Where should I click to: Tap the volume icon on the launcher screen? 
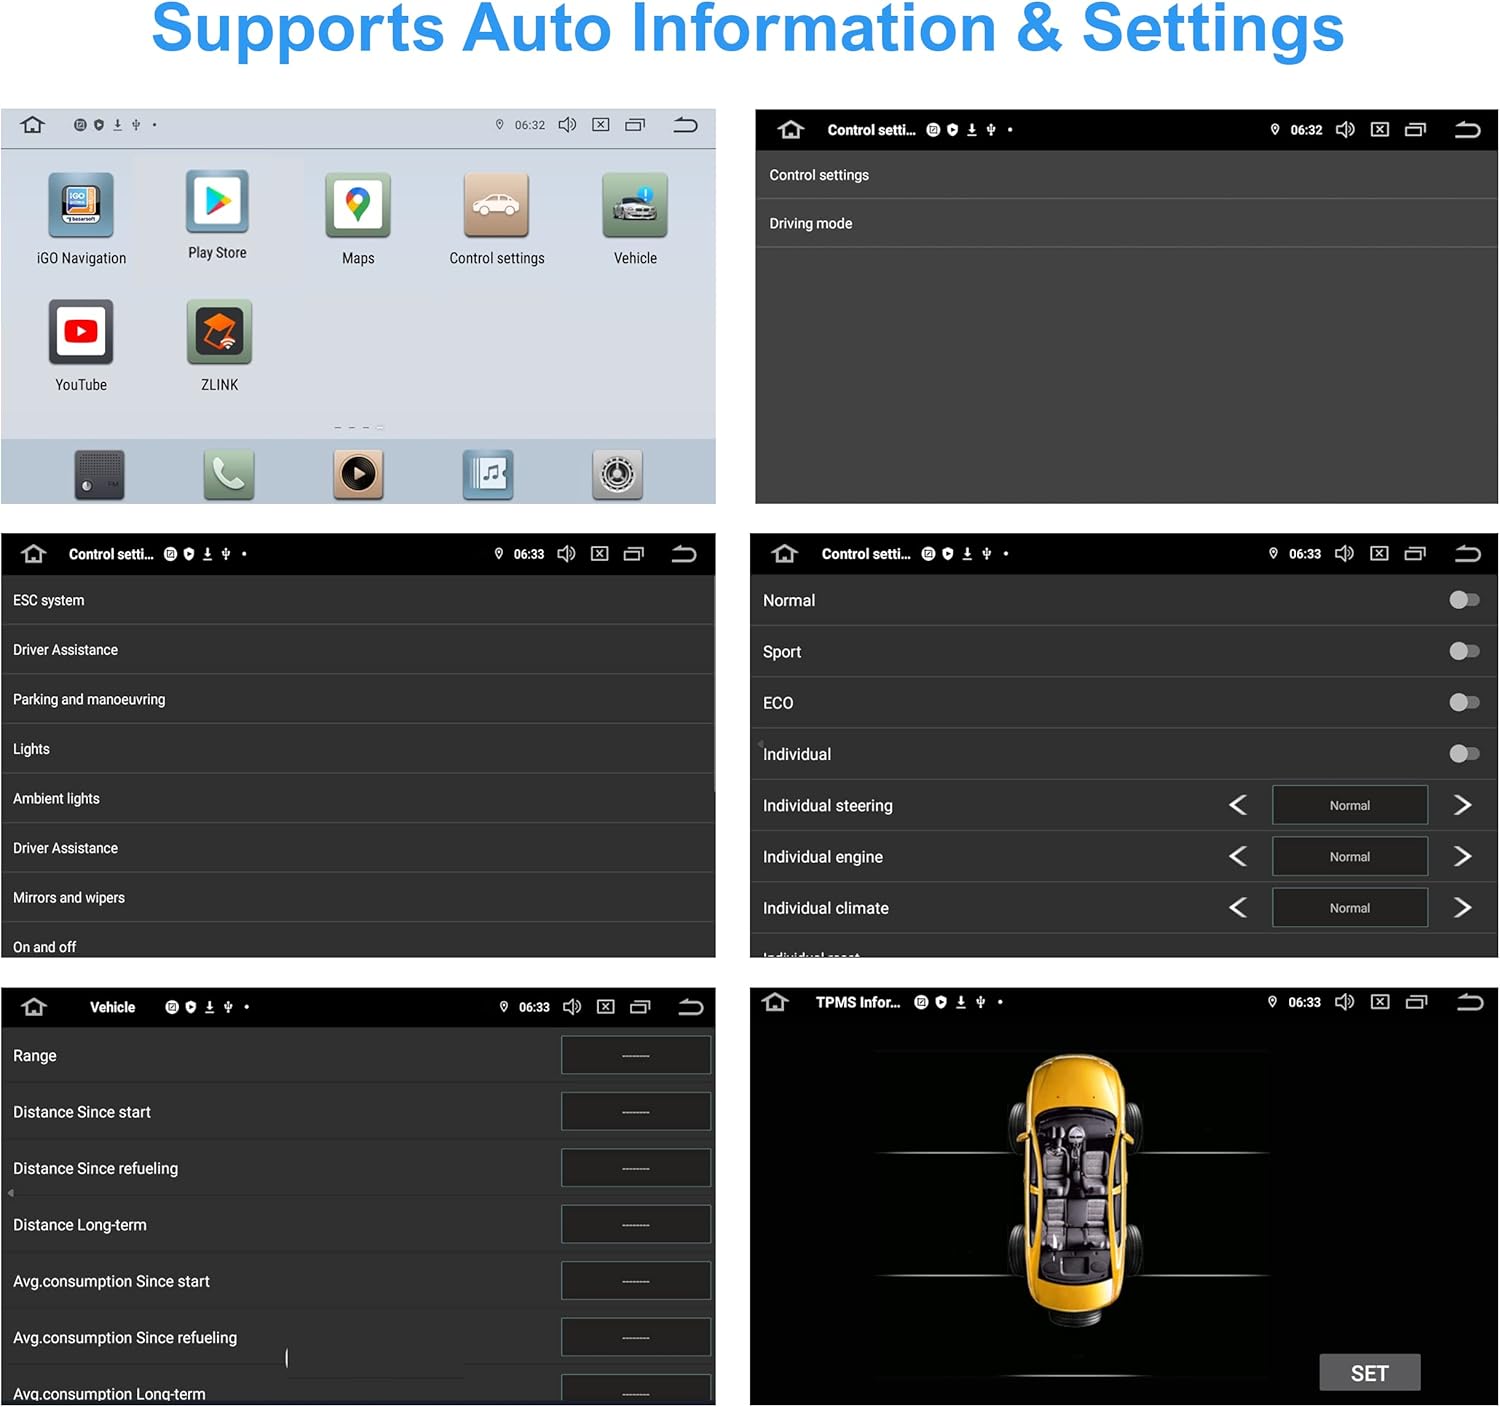point(567,125)
